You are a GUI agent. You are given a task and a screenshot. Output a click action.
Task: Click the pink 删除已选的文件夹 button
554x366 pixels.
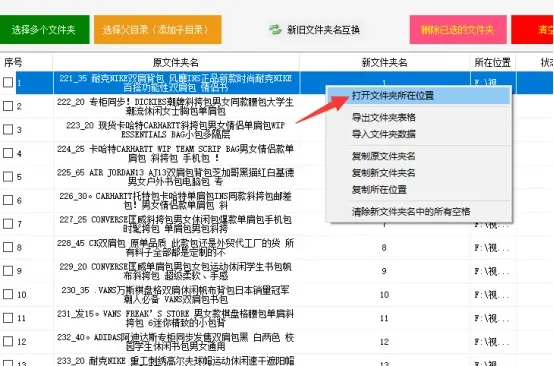pyautogui.click(x=458, y=30)
